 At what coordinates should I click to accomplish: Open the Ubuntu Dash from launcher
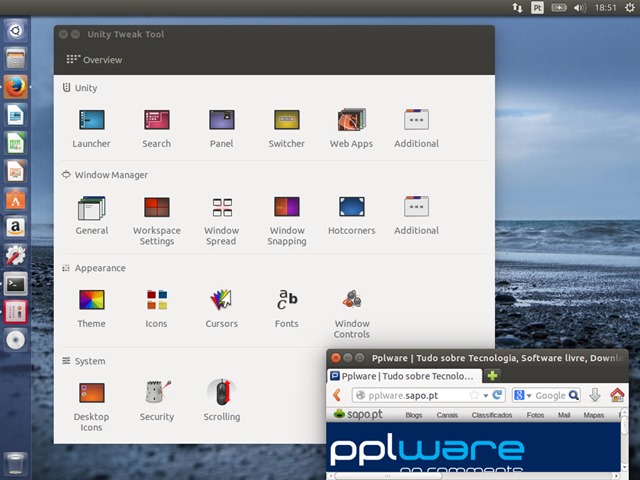click(16, 31)
